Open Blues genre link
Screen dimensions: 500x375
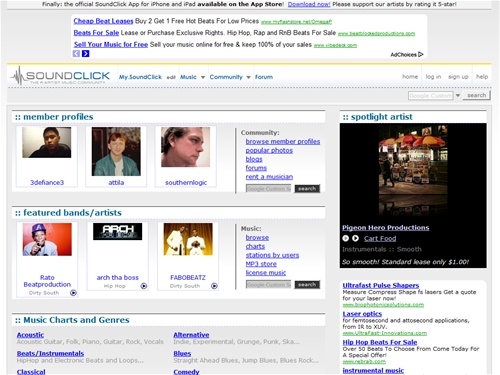pos(182,353)
